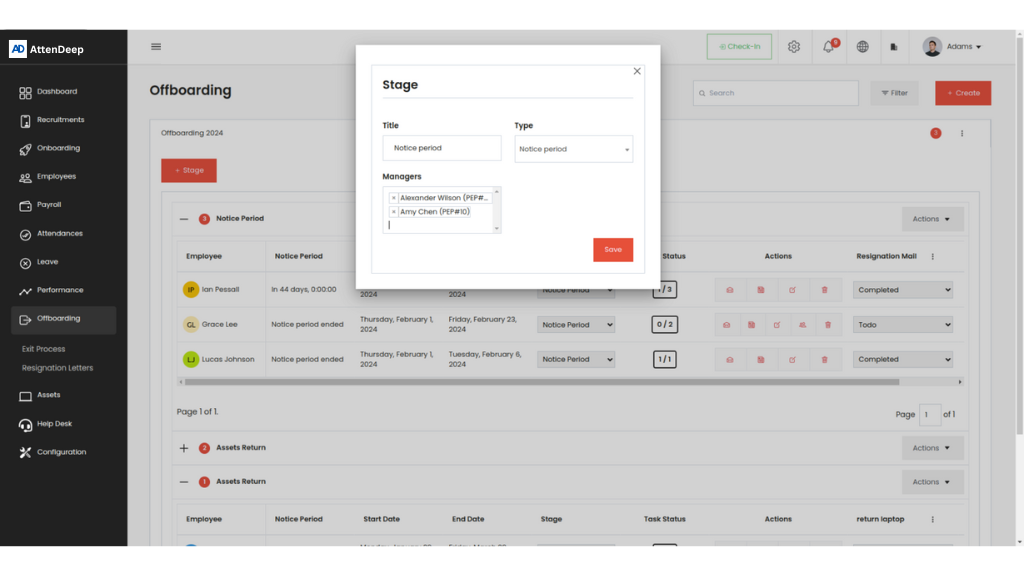This screenshot has width=1024, height=576.
Task: Delete Grace Lee's offboarding record
Action: click(x=828, y=325)
